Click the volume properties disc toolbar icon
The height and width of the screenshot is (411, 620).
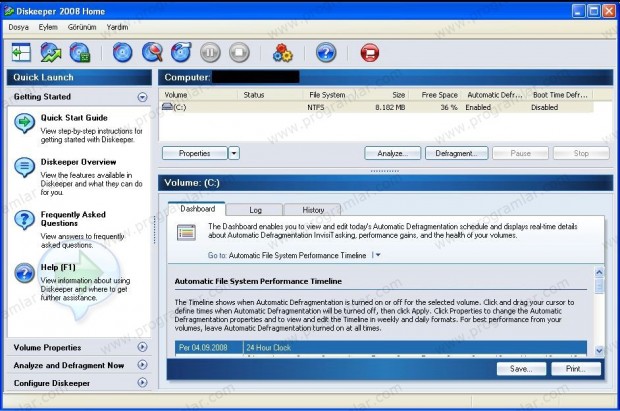80,53
